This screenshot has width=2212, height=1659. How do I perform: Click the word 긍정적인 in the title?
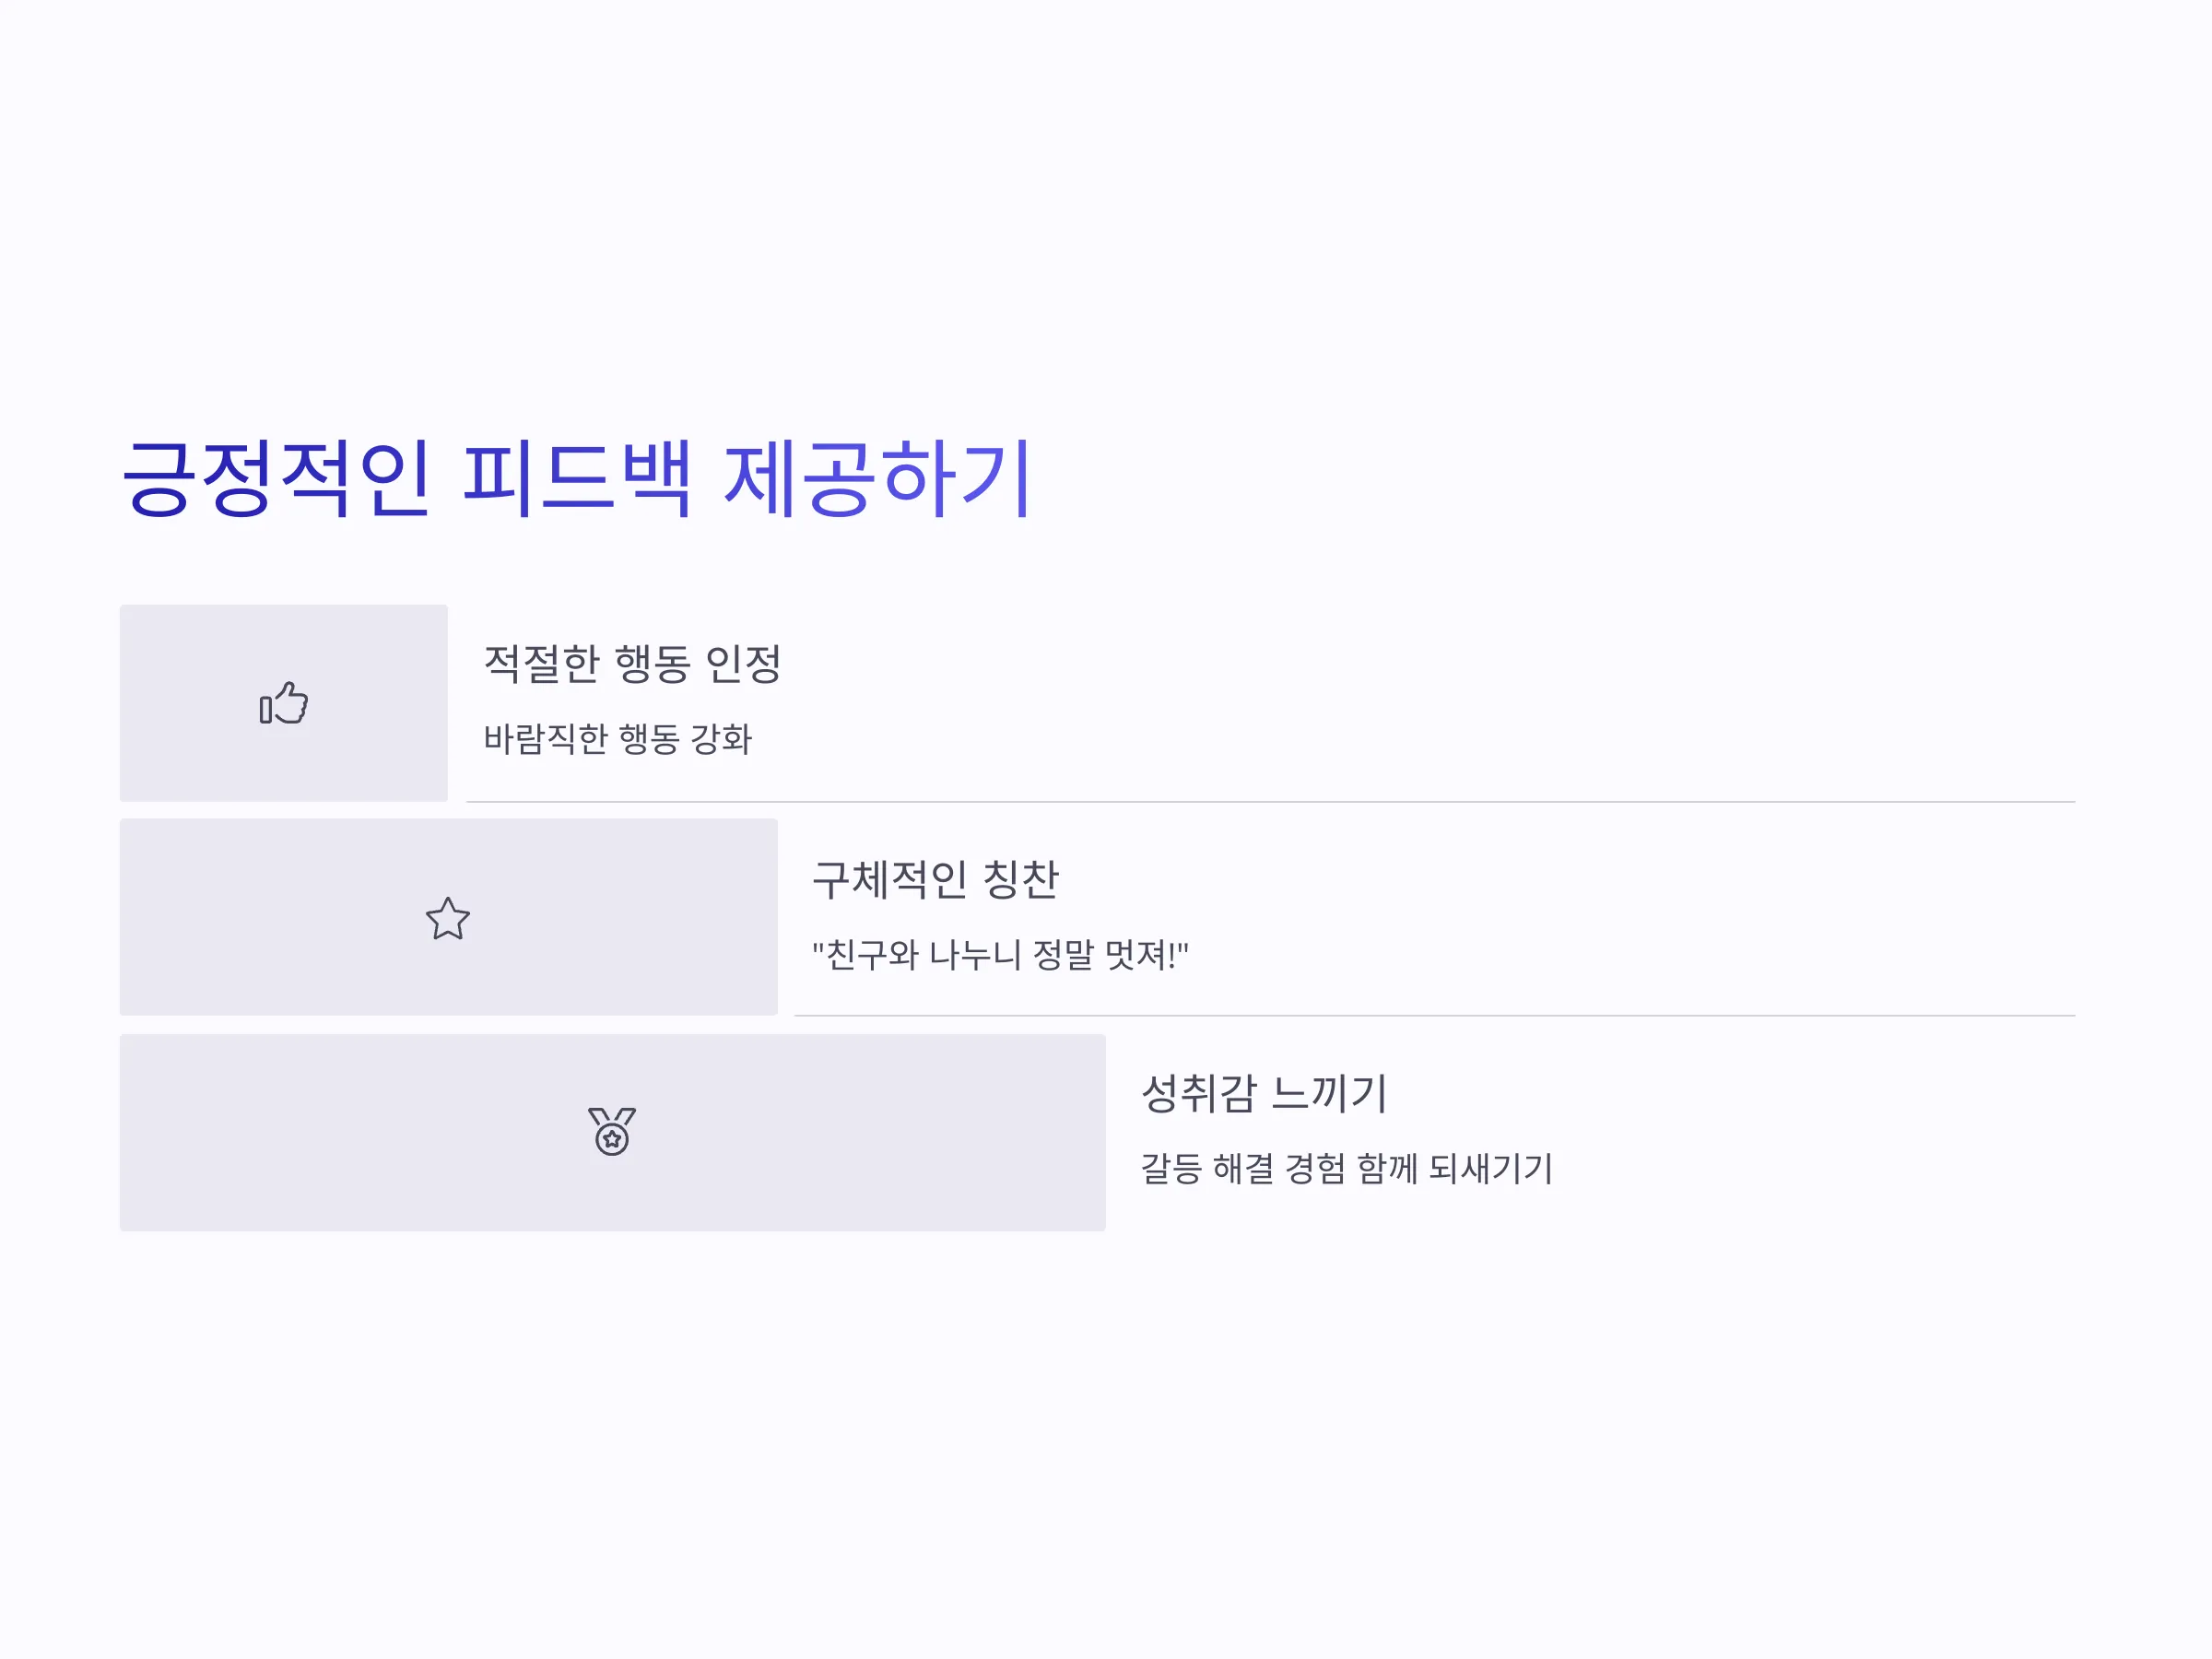point(277,479)
